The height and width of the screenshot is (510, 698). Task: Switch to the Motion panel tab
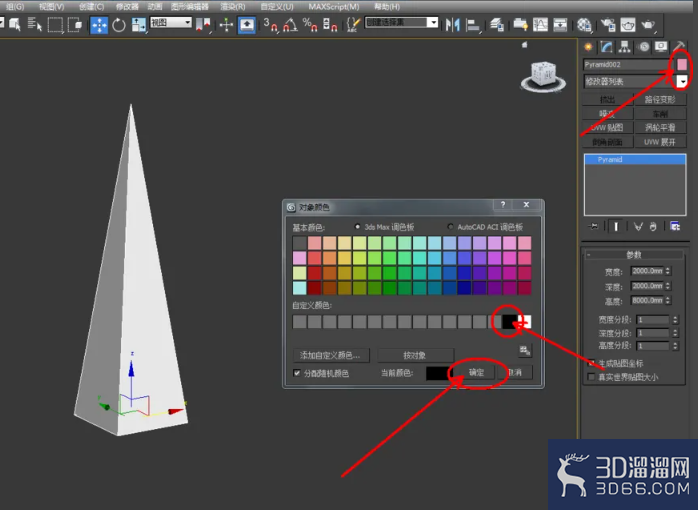point(644,47)
